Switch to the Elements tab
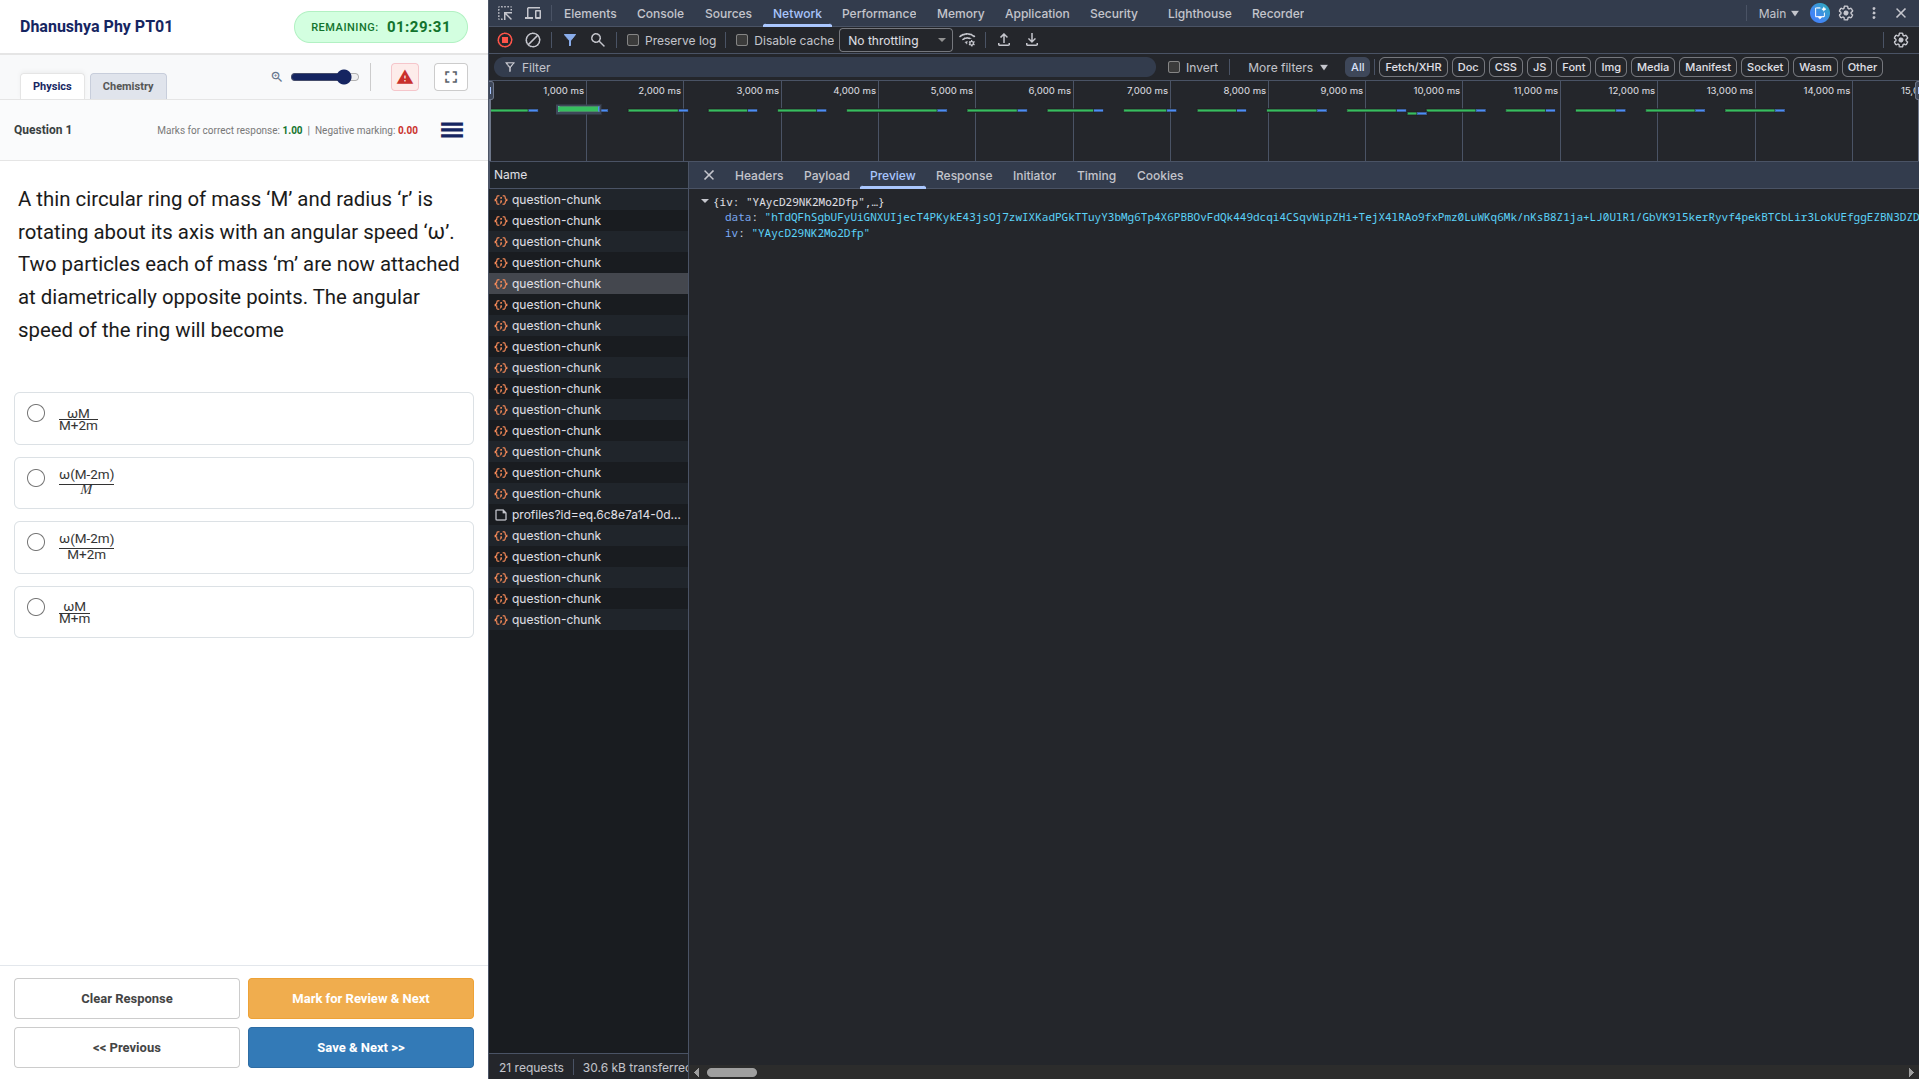 click(x=590, y=13)
